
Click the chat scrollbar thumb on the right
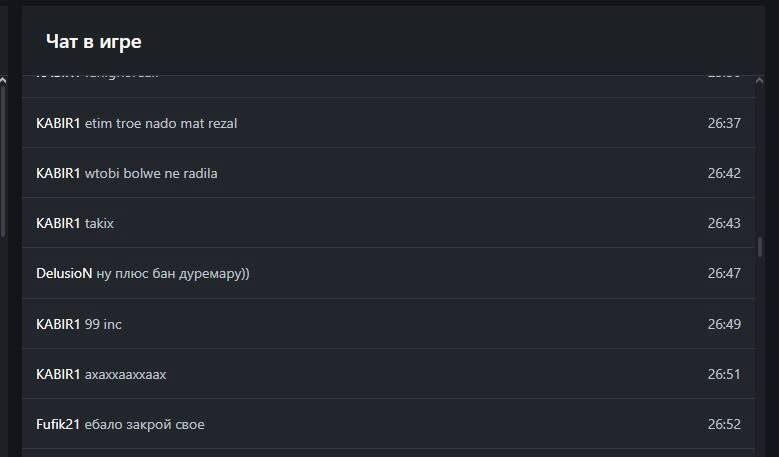pyautogui.click(x=760, y=247)
